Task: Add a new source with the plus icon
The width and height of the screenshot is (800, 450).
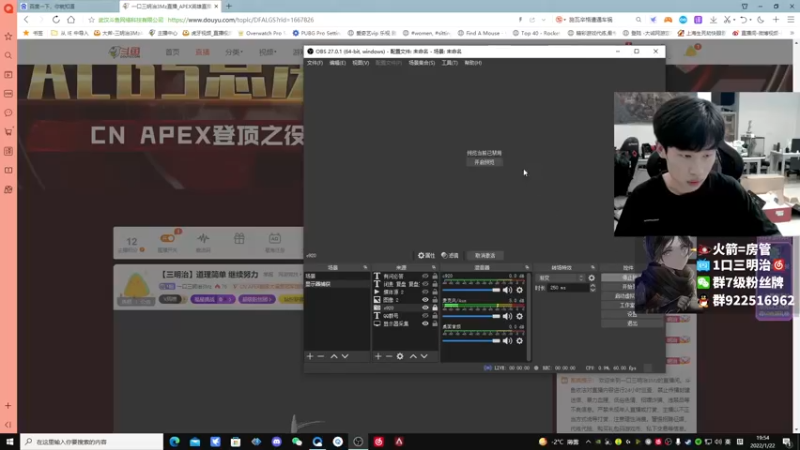Action: (x=378, y=356)
